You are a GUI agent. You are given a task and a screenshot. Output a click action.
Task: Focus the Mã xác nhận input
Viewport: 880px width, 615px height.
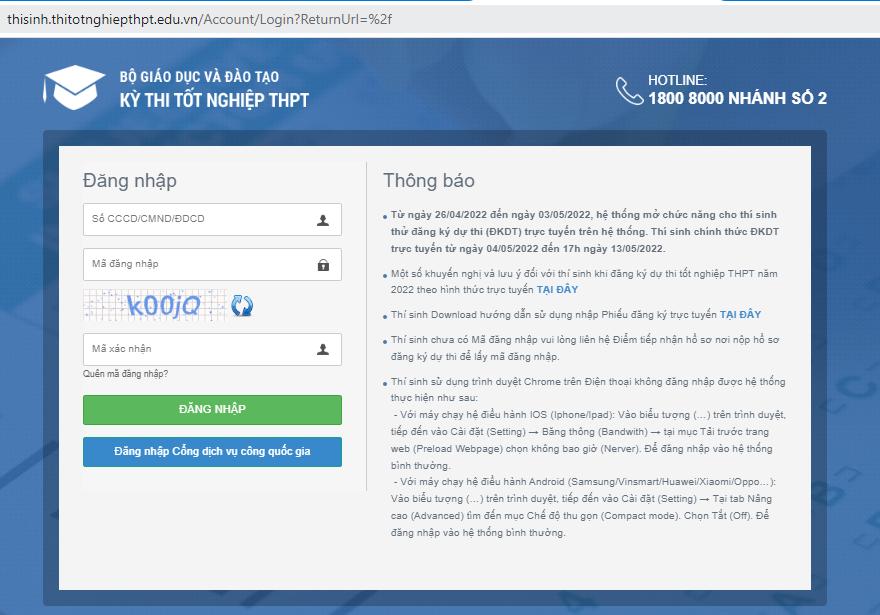coord(200,350)
